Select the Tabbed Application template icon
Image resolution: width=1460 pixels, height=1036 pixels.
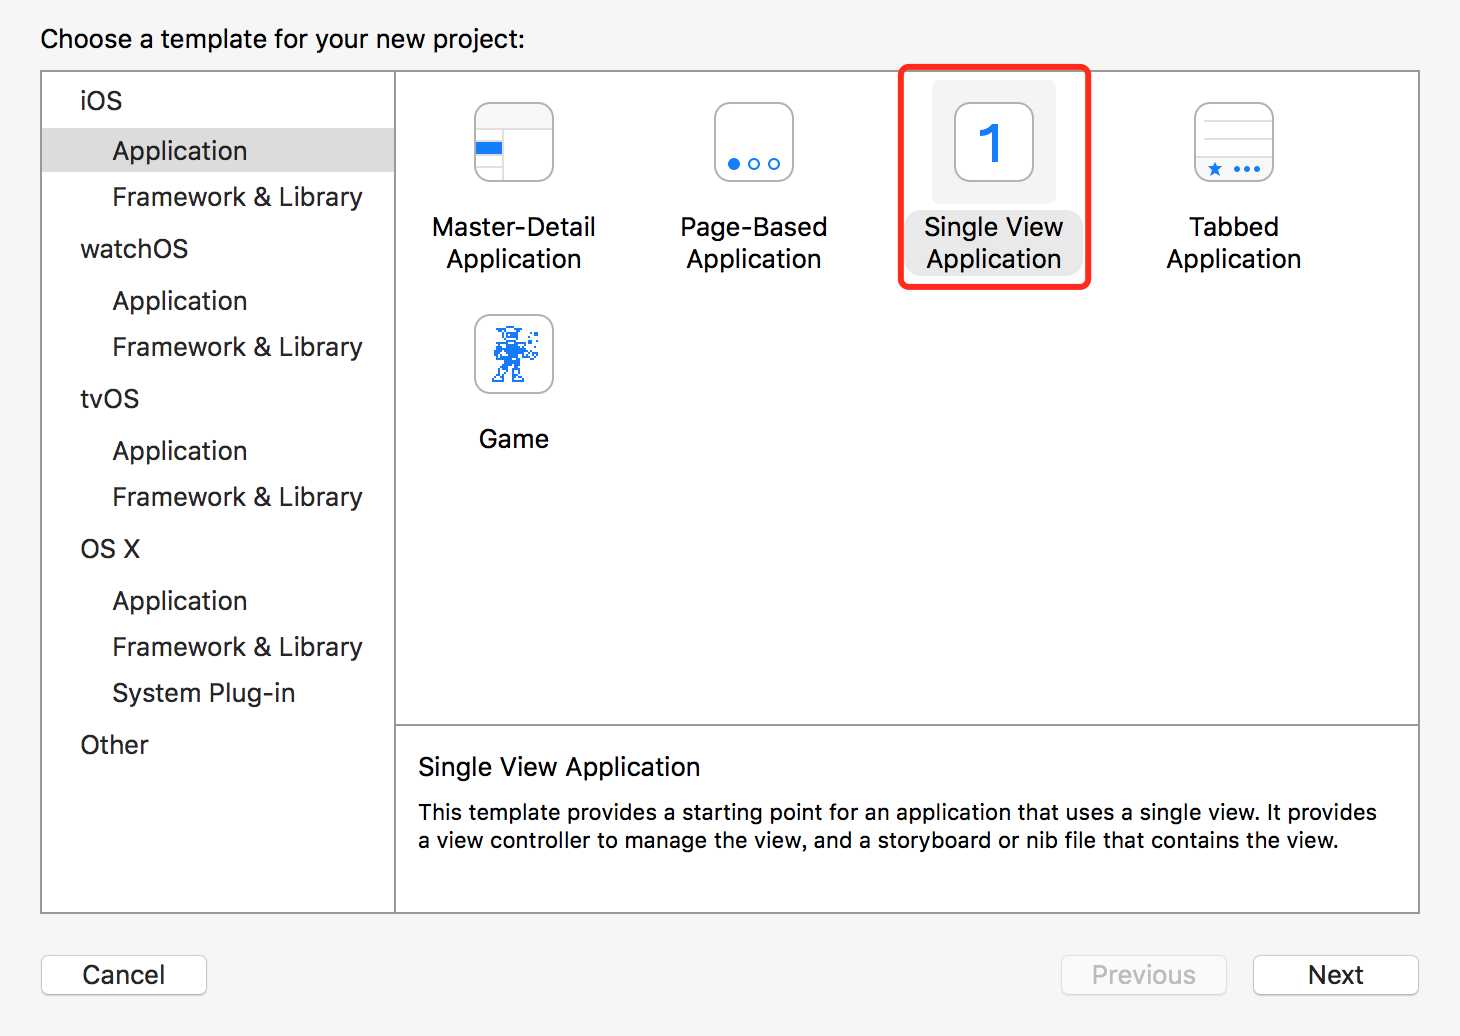pyautogui.click(x=1233, y=142)
